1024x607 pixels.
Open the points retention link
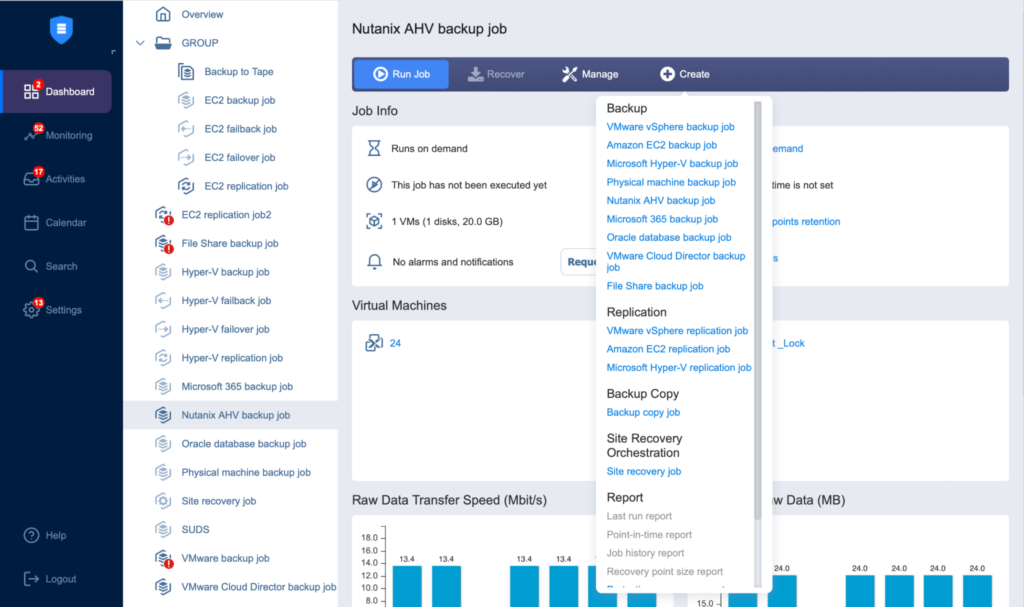(806, 221)
